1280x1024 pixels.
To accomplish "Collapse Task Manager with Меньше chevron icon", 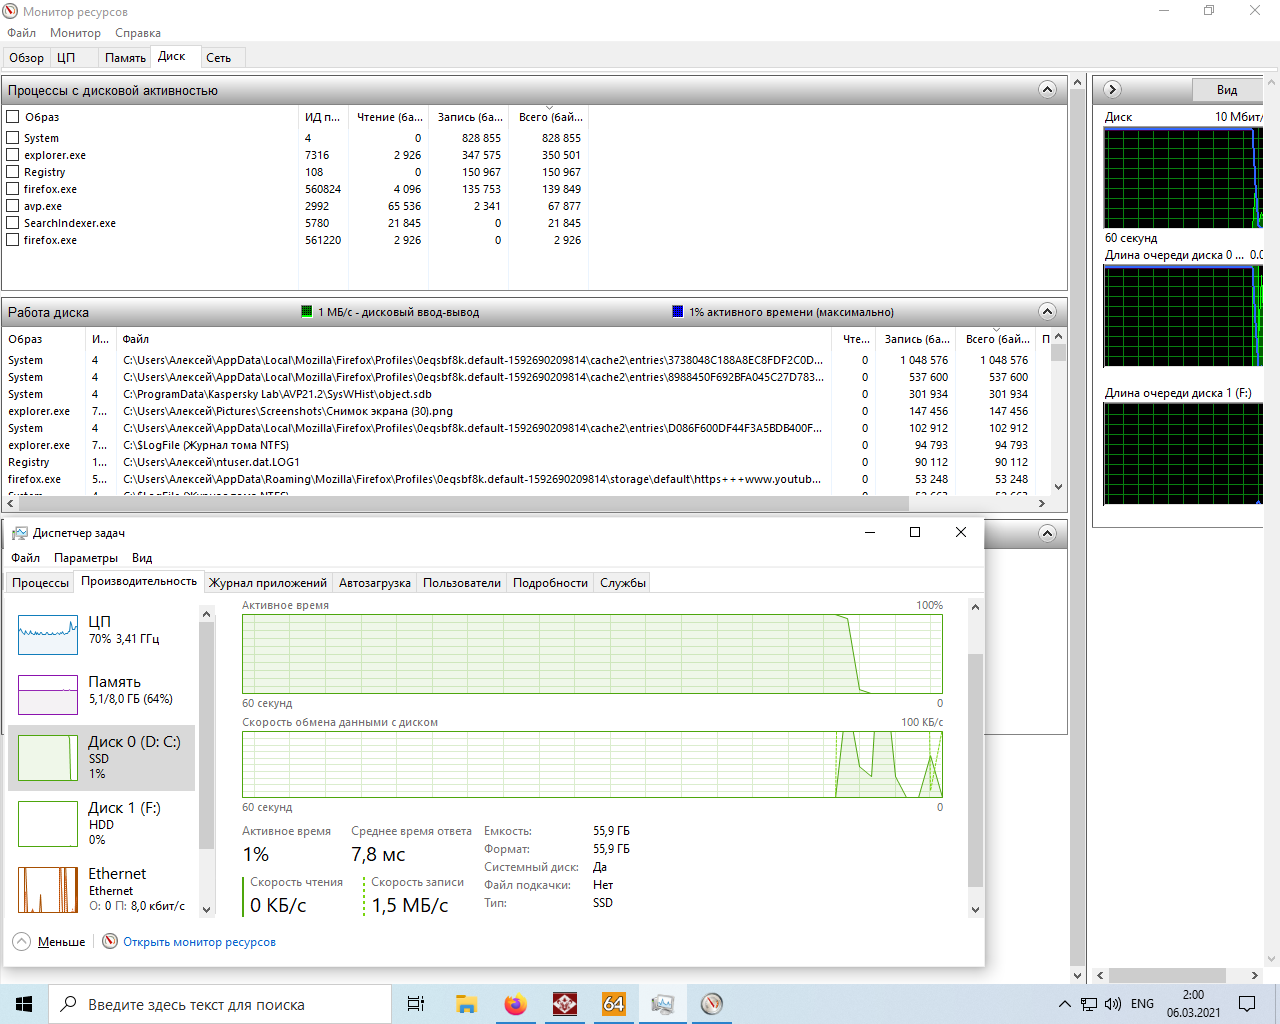I will click(21, 942).
